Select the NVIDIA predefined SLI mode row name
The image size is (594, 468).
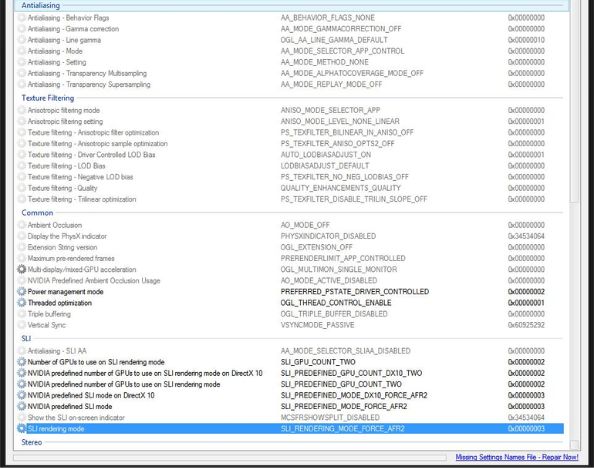coord(70,406)
